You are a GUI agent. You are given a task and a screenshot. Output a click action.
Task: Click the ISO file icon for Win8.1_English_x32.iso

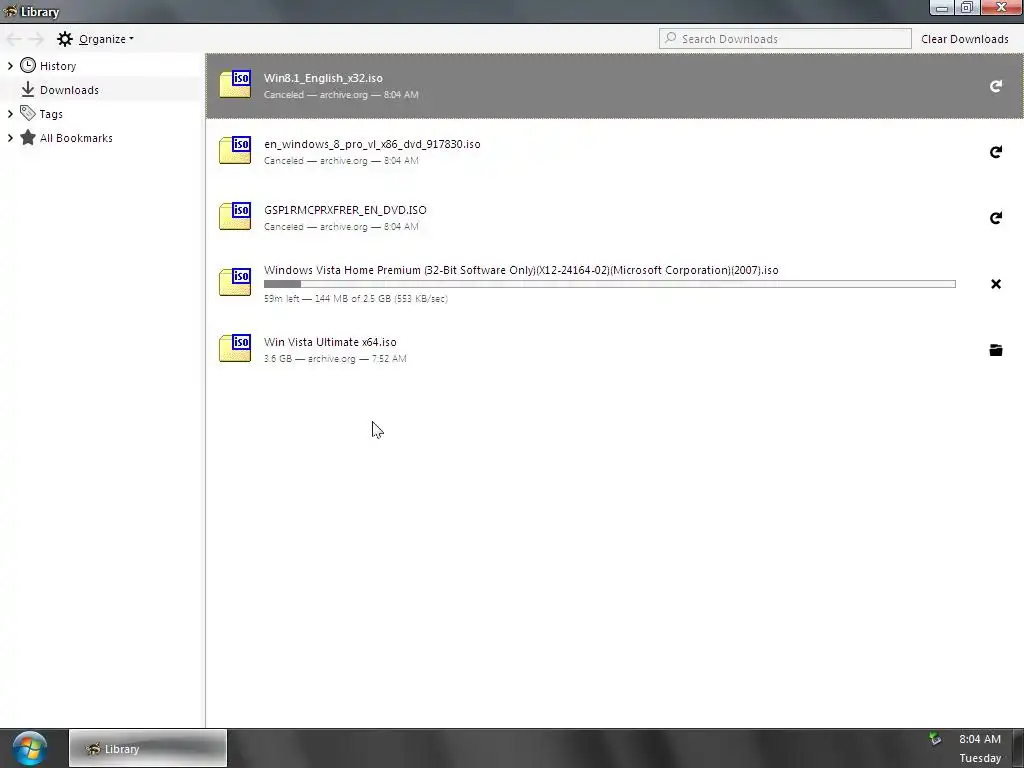pyautogui.click(x=235, y=85)
